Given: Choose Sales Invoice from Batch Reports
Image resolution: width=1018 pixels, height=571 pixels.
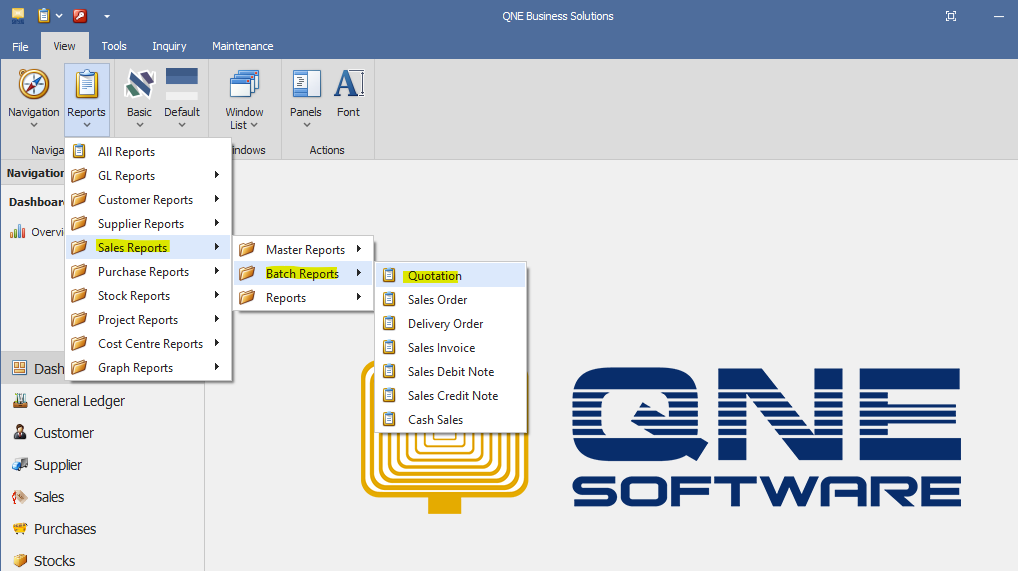Looking at the screenshot, I should pyautogui.click(x=451, y=348).
